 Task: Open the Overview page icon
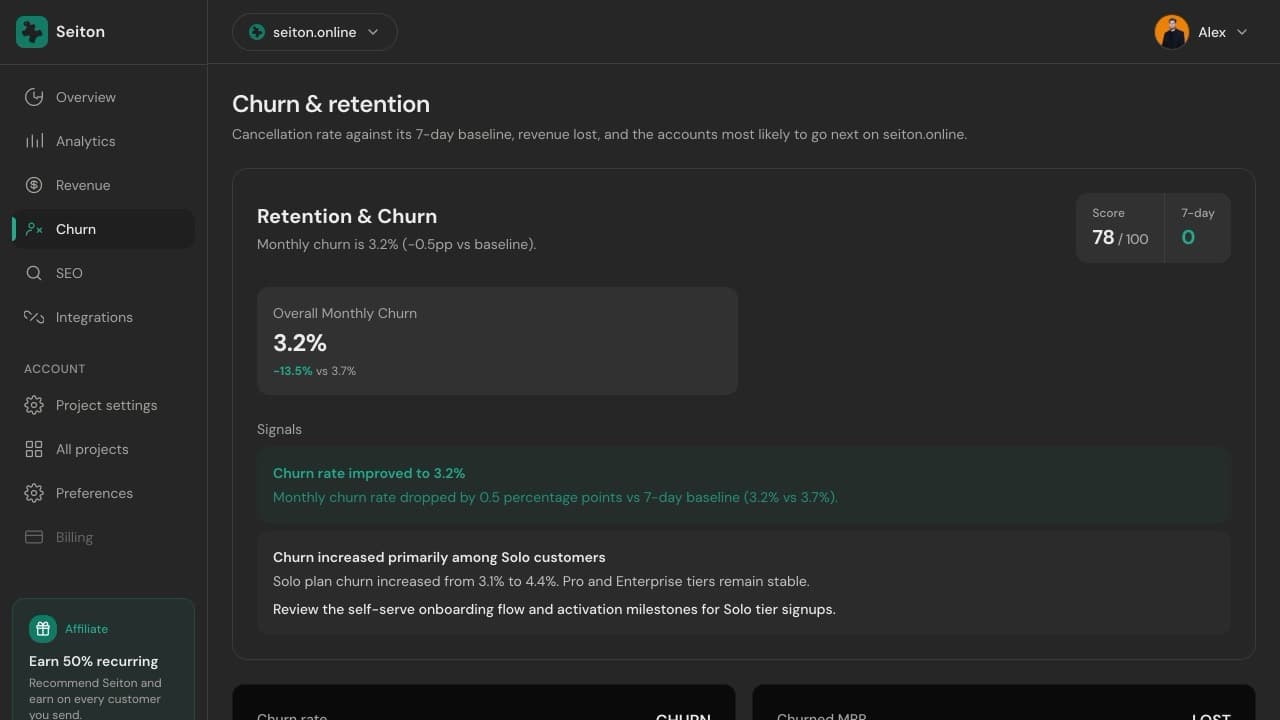point(34,97)
